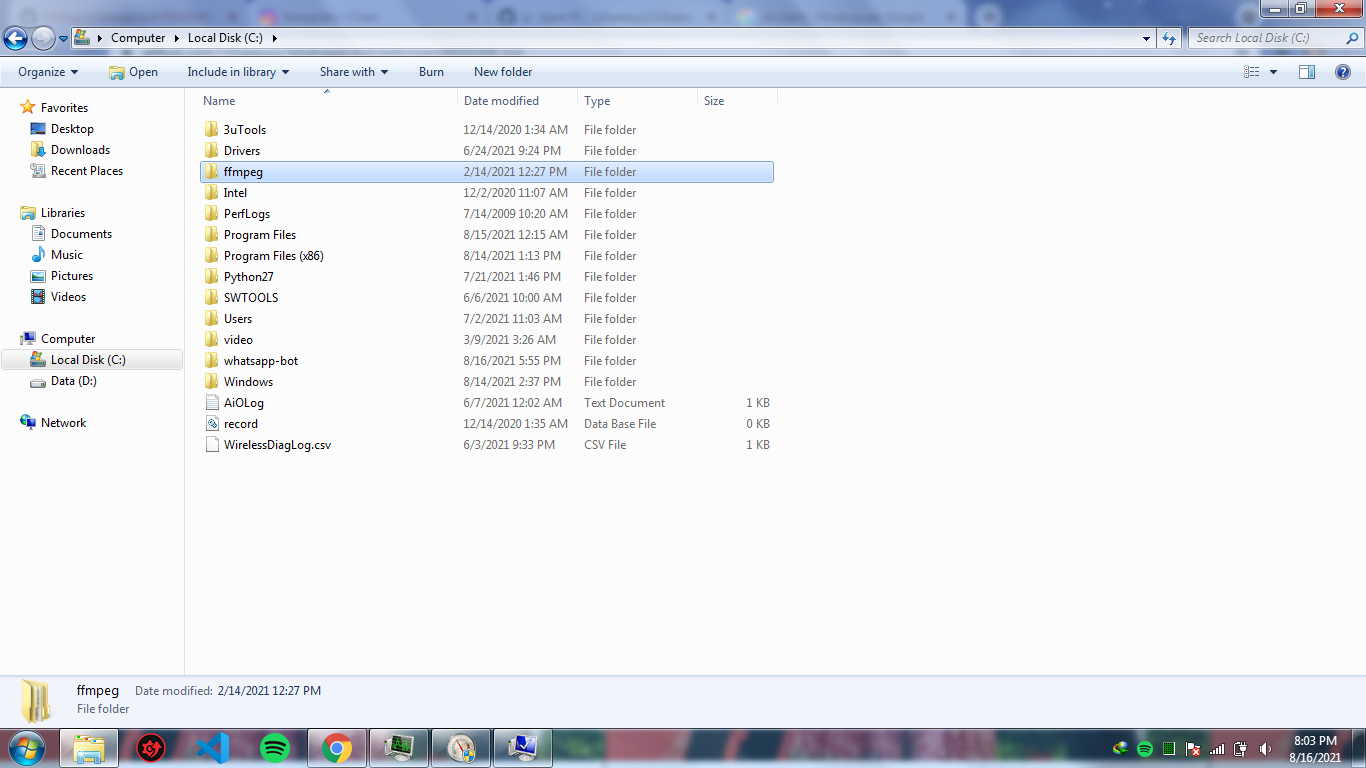Open the Windows Start menu orb
The width and height of the screenshot is (1366, 768).
pyautogui.click(x=26, y=747)
